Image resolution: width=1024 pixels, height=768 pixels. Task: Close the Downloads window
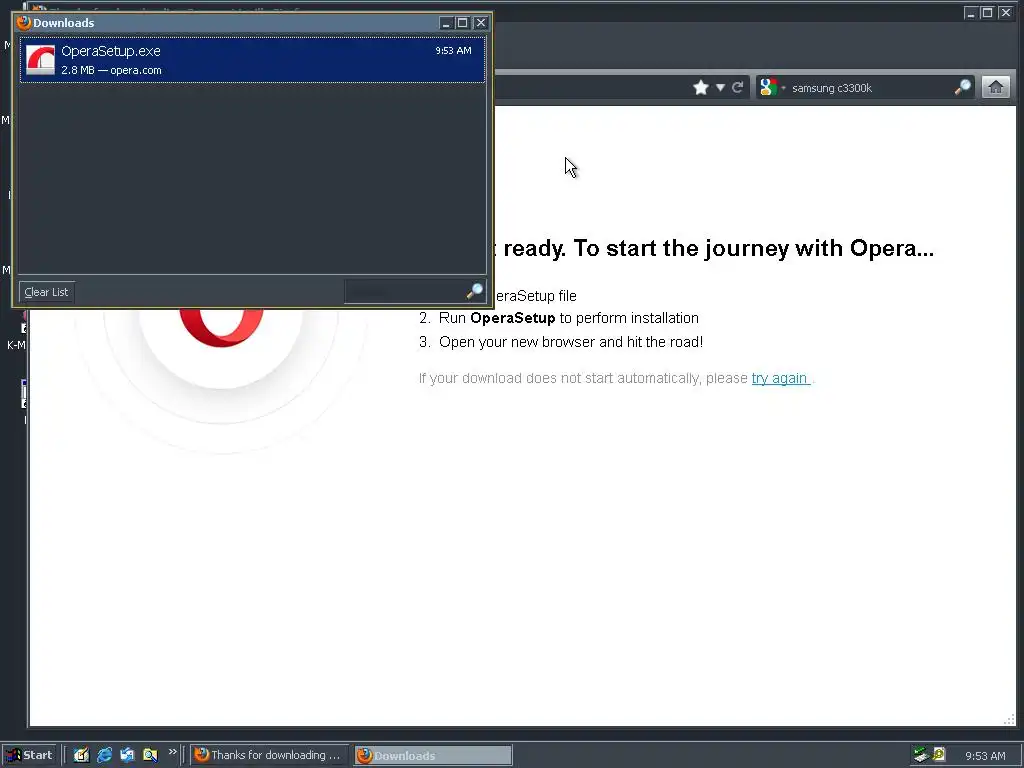(x=481, y=23)
